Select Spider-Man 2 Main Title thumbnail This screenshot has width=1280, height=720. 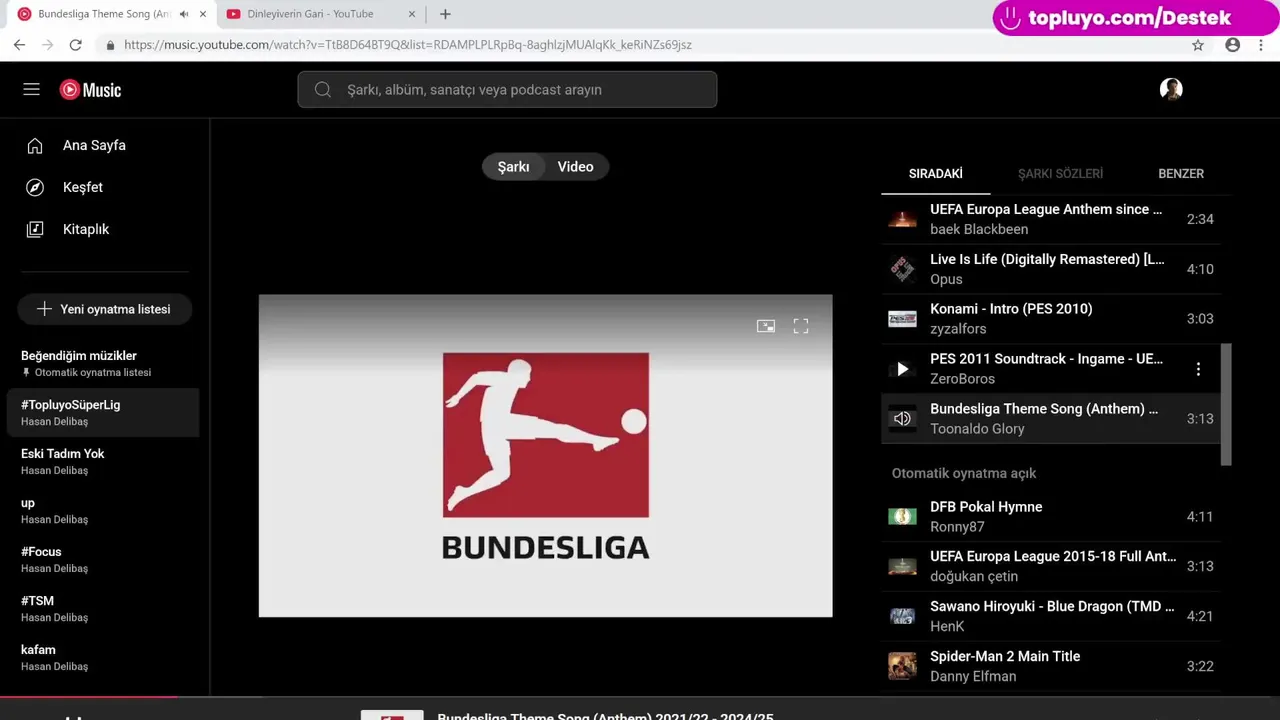click(902, 667)
